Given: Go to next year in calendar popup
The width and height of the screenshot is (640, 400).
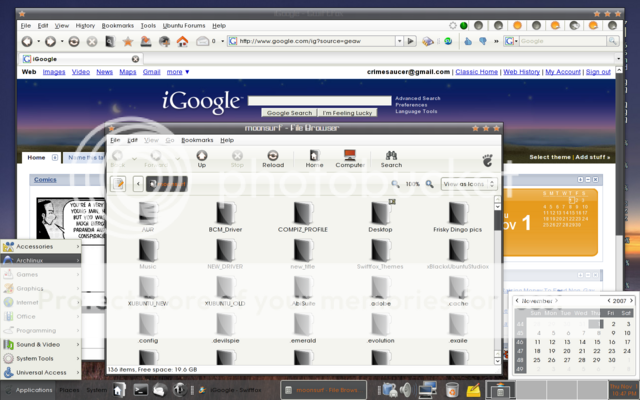Looking at the screenshot, I should (631, 301).
